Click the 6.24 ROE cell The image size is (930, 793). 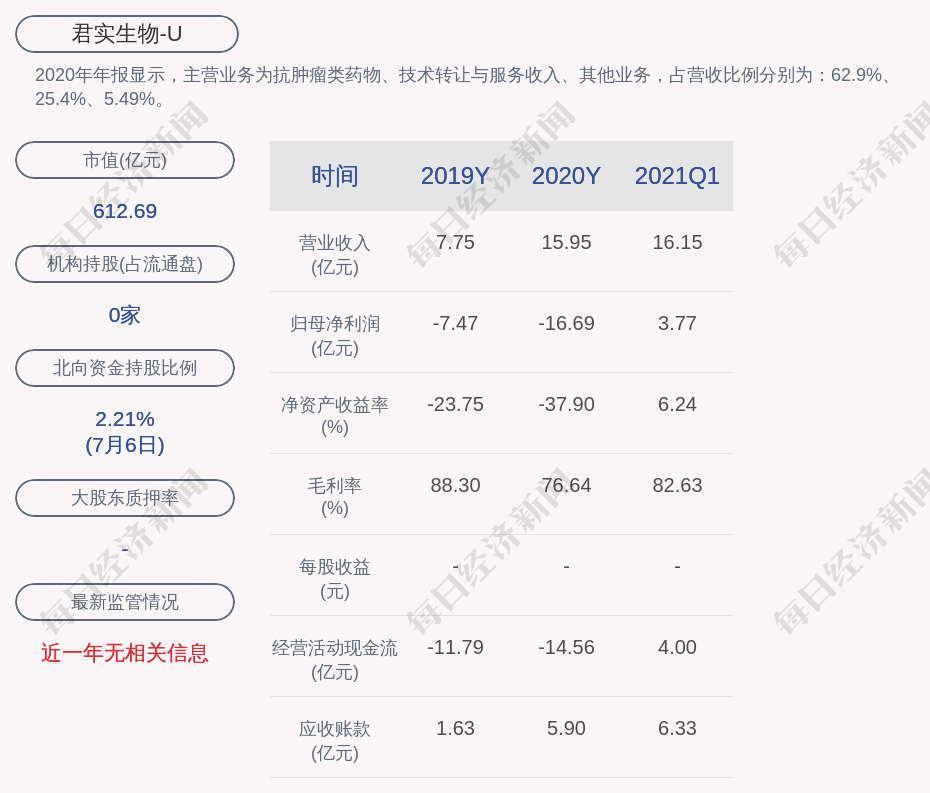coord(677,404)
